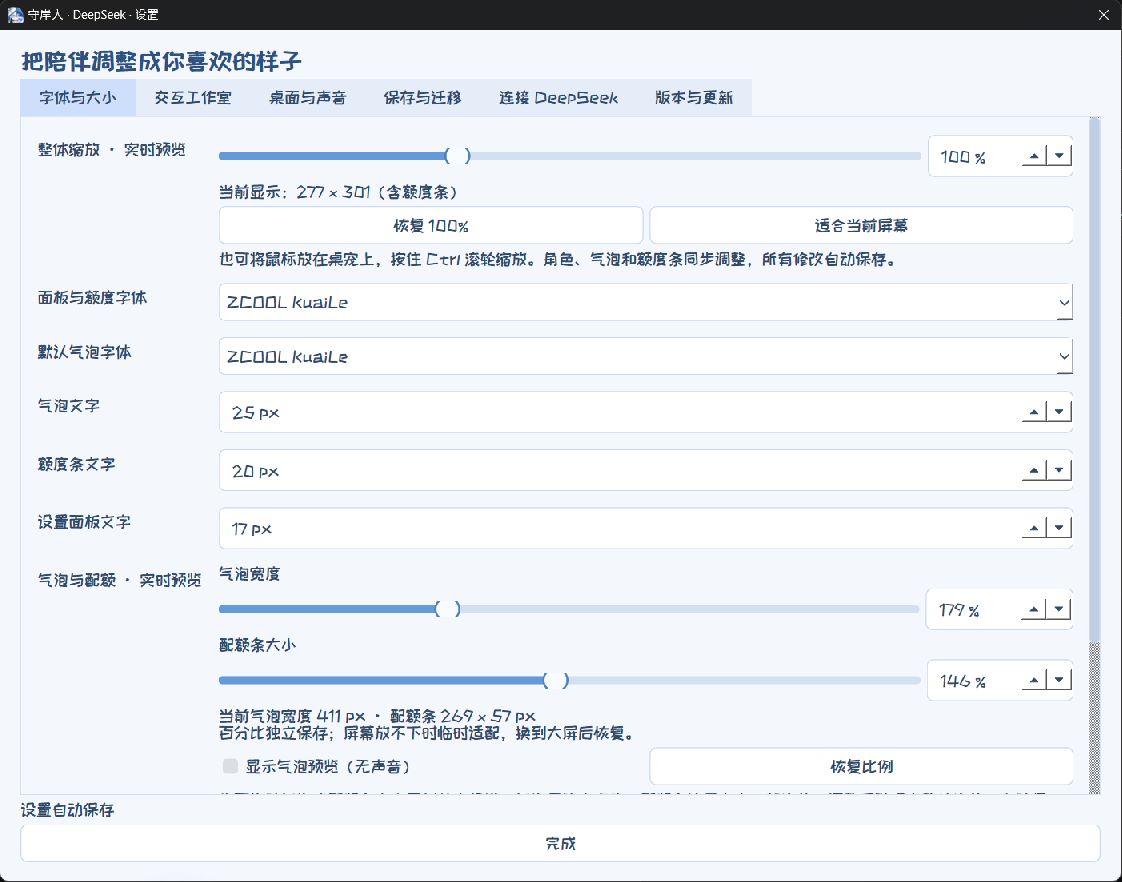Decrease 气泡宽度 percent with down arrow
The image size is (1122, 882).
pyautogui.click(x=1059, y=609)
